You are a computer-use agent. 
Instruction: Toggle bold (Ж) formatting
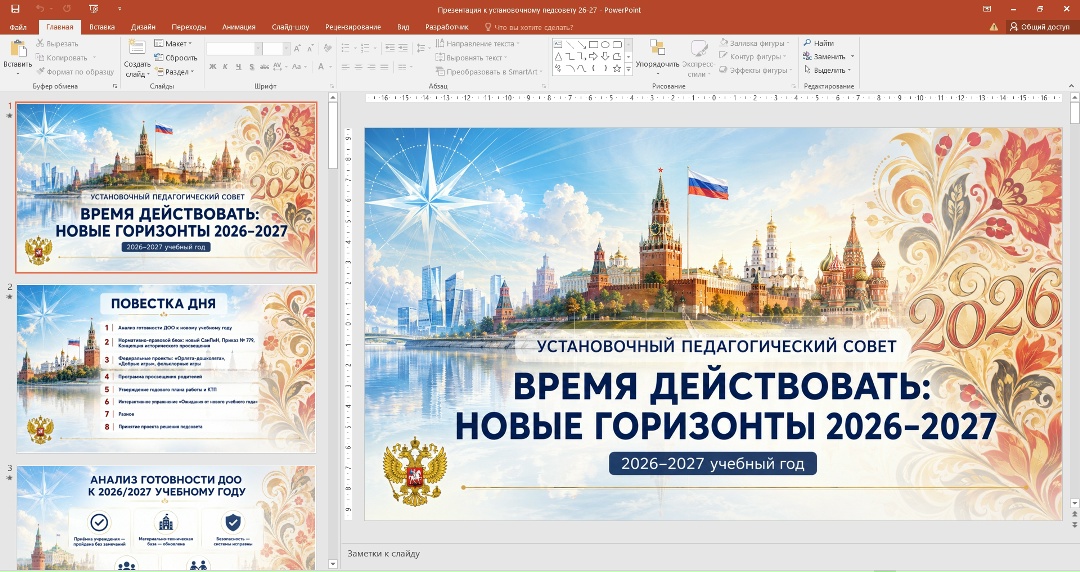coord(212,67)
